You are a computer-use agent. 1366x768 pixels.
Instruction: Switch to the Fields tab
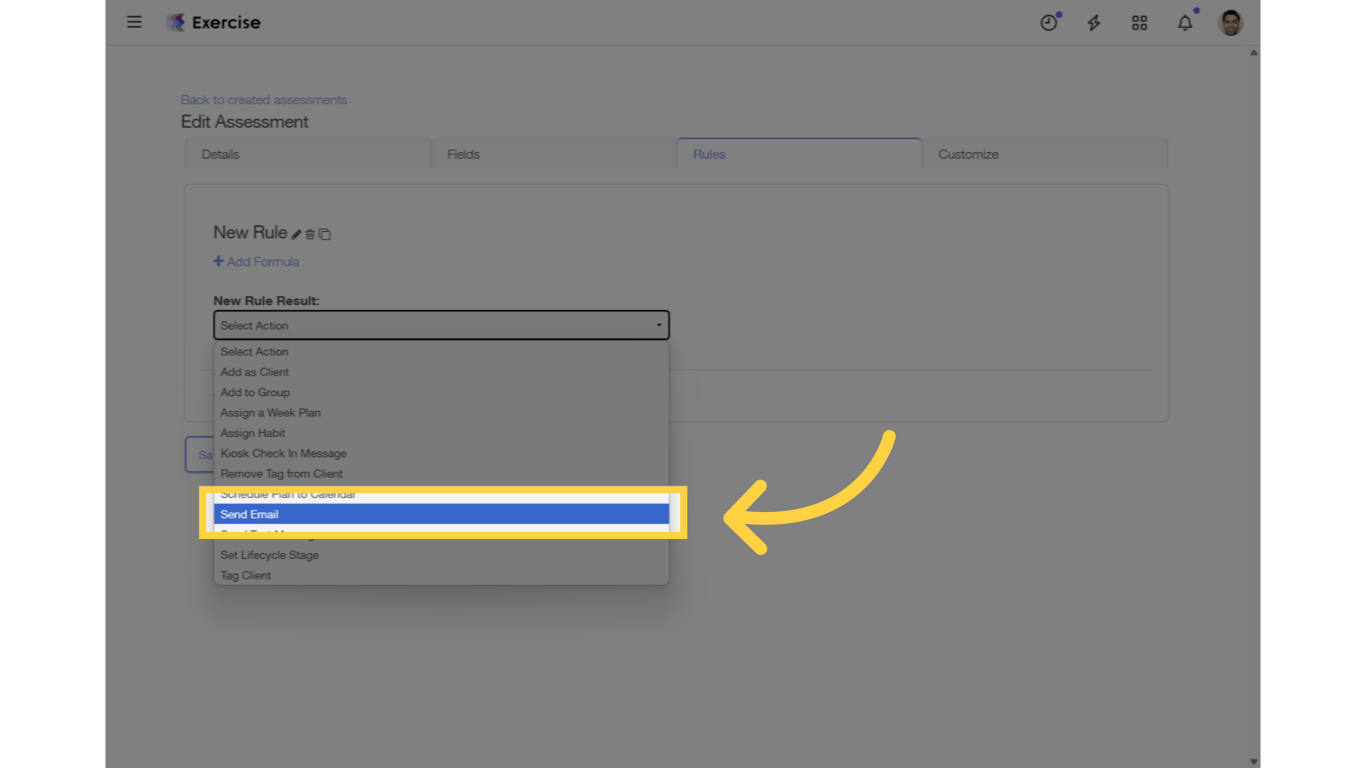[463, 154]
